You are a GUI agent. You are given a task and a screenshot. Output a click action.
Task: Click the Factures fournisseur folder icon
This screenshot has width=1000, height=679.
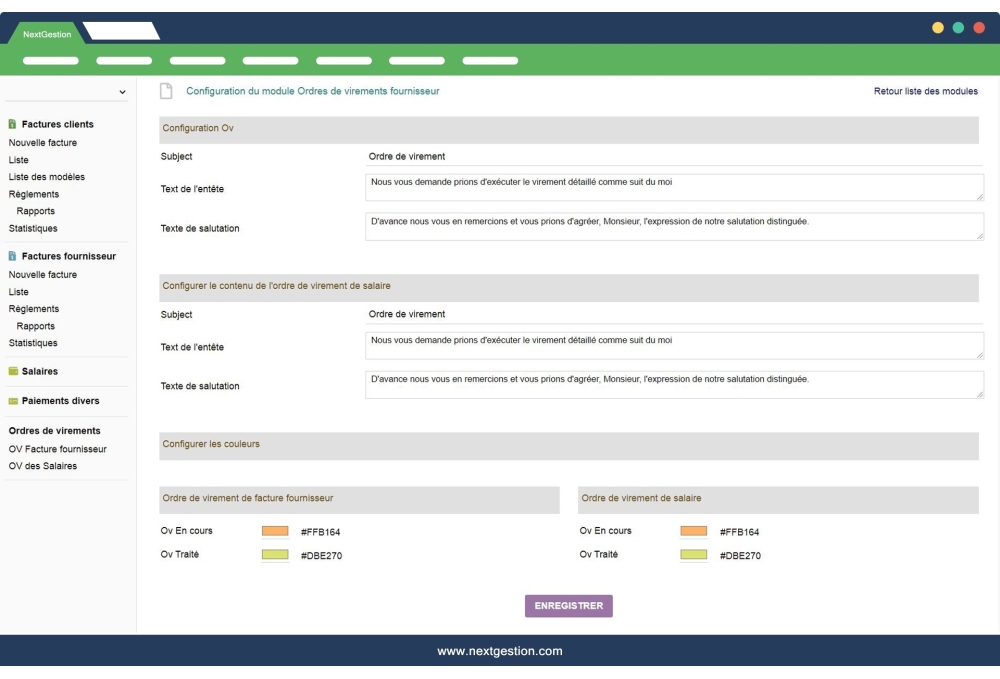pyautogui.click(x=11, y=258)
